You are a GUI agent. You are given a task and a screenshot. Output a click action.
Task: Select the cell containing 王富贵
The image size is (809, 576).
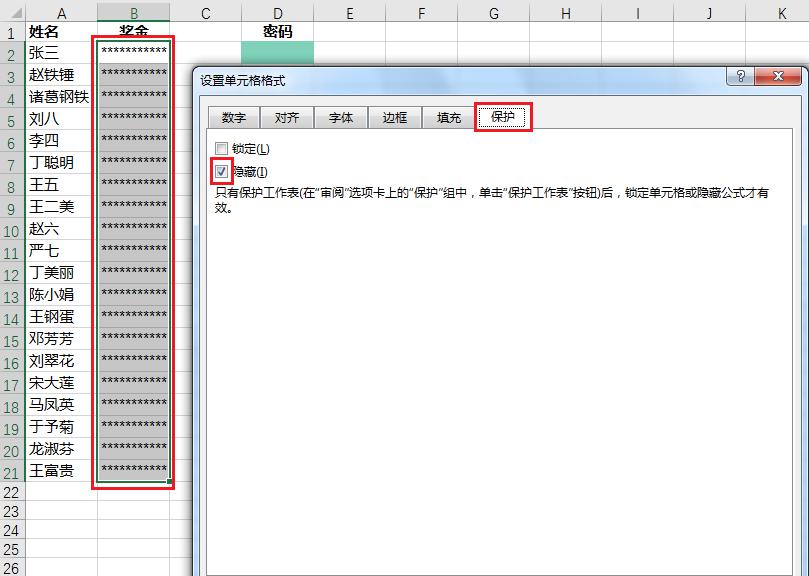[x=61, y=471]
